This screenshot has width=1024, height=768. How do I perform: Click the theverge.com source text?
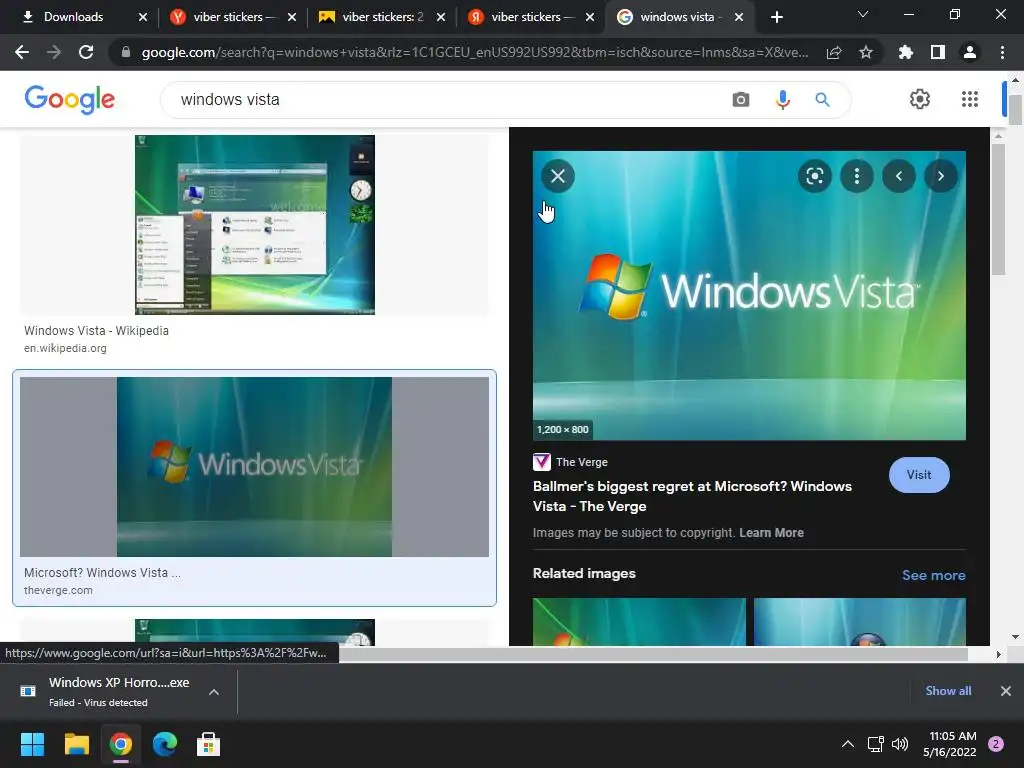(x=58, y=590)
